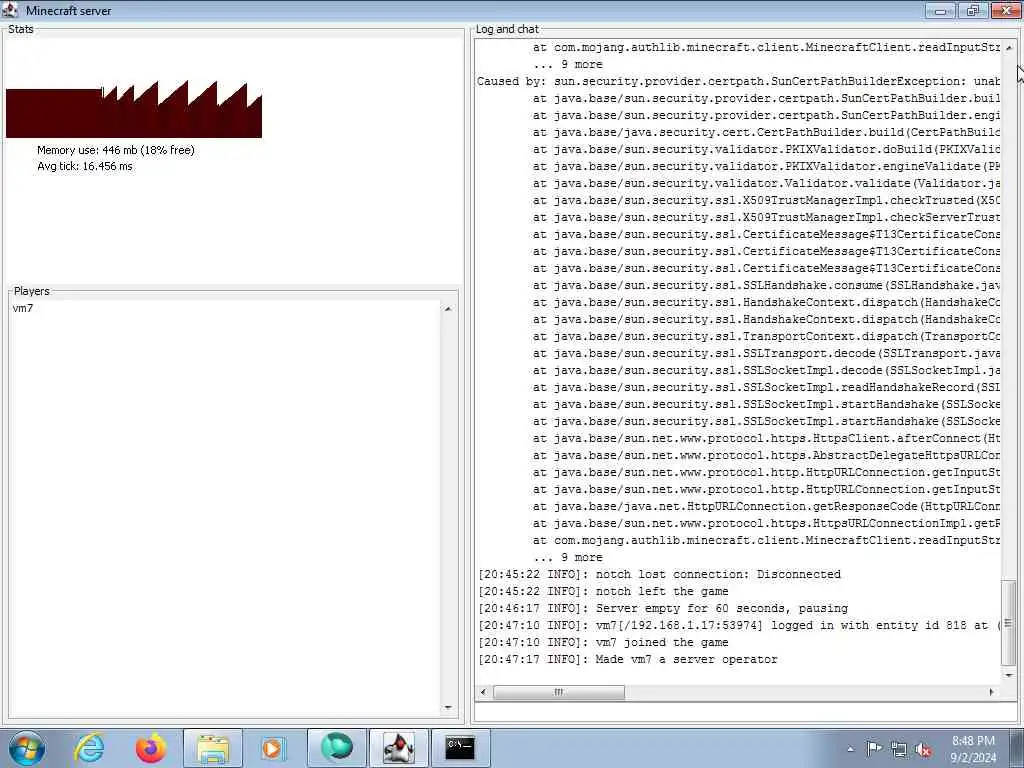Screen dimensions: 1024x768
Task: Click the log horizontal scrollbar thumb
Action: point(558,692)
